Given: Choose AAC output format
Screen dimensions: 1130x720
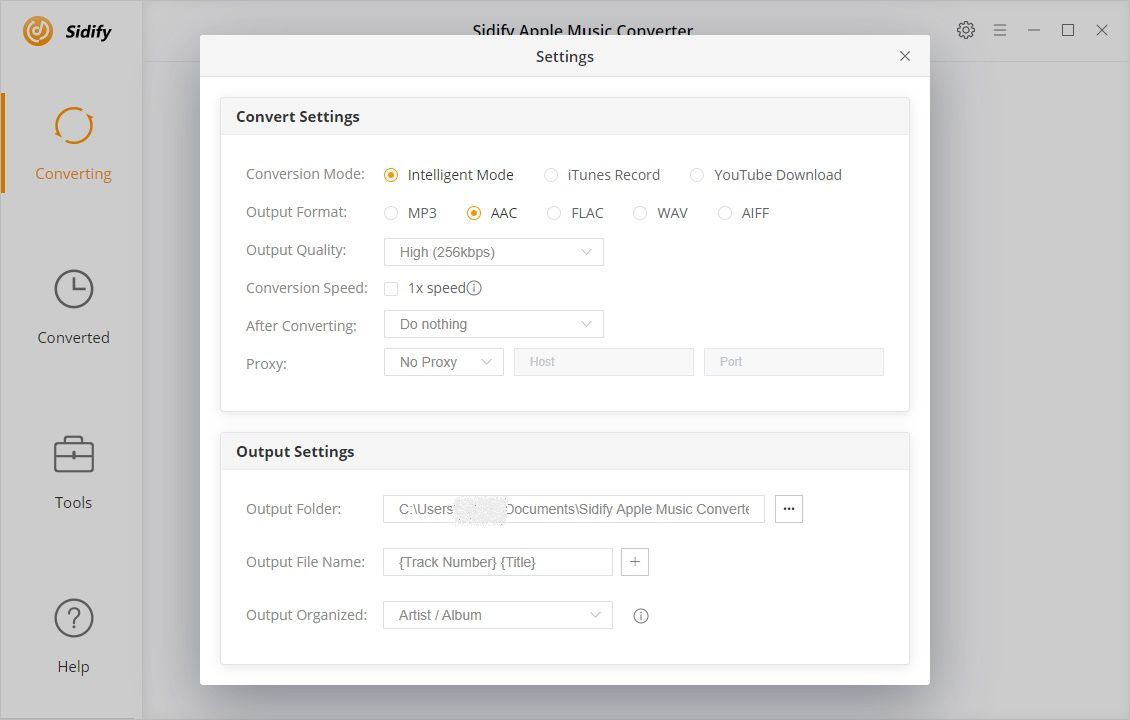Looking at the screenshot, I should click(x=473, y=213).
